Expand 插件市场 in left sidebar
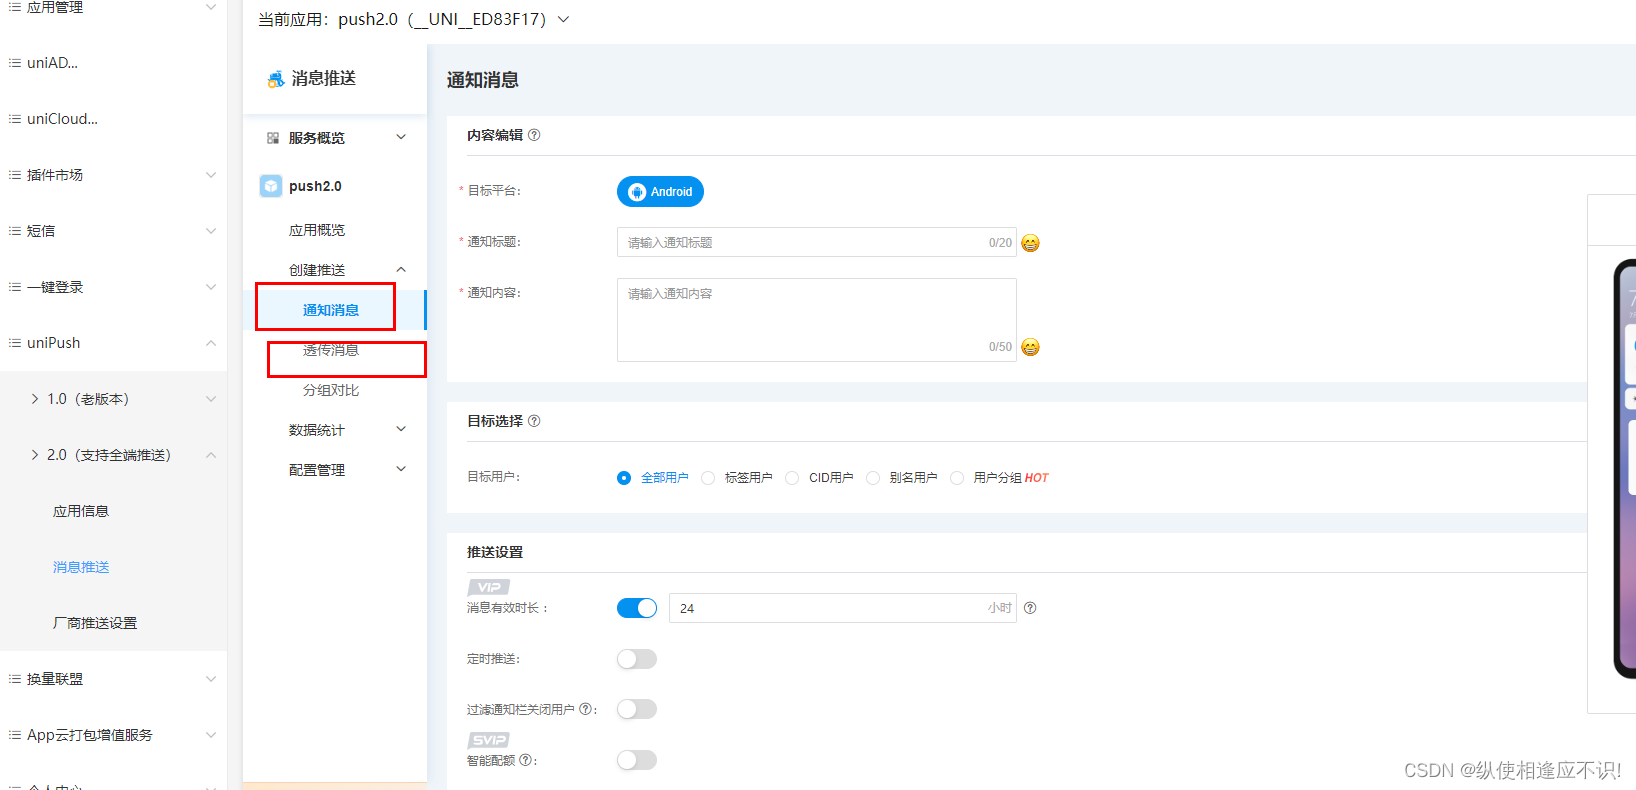The height and width of the screenshot is (790, 1636). click(x=211, y=175)
